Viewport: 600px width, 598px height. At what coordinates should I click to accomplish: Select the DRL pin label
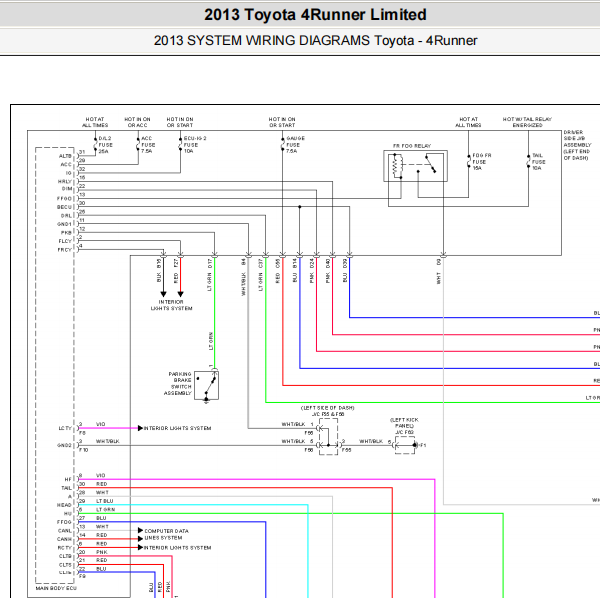pyautogui.click(x=66, y=215)
